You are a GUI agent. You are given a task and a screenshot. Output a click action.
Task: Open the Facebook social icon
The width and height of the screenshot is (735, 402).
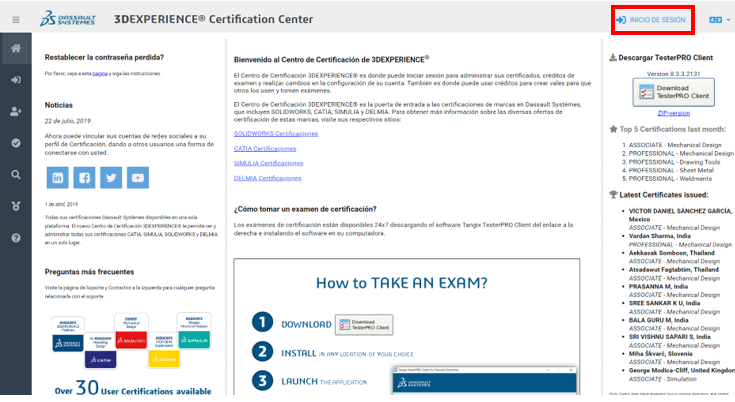coord(84,178)
